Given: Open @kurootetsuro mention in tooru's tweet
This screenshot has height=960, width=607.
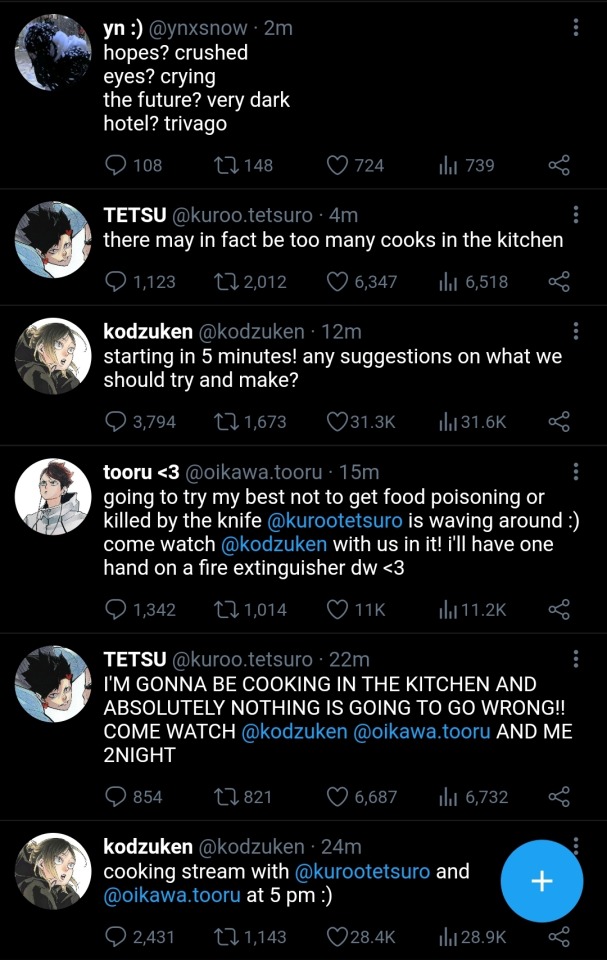Looking at the screenshot, I should pyautogui.click(x=338, y=520).
